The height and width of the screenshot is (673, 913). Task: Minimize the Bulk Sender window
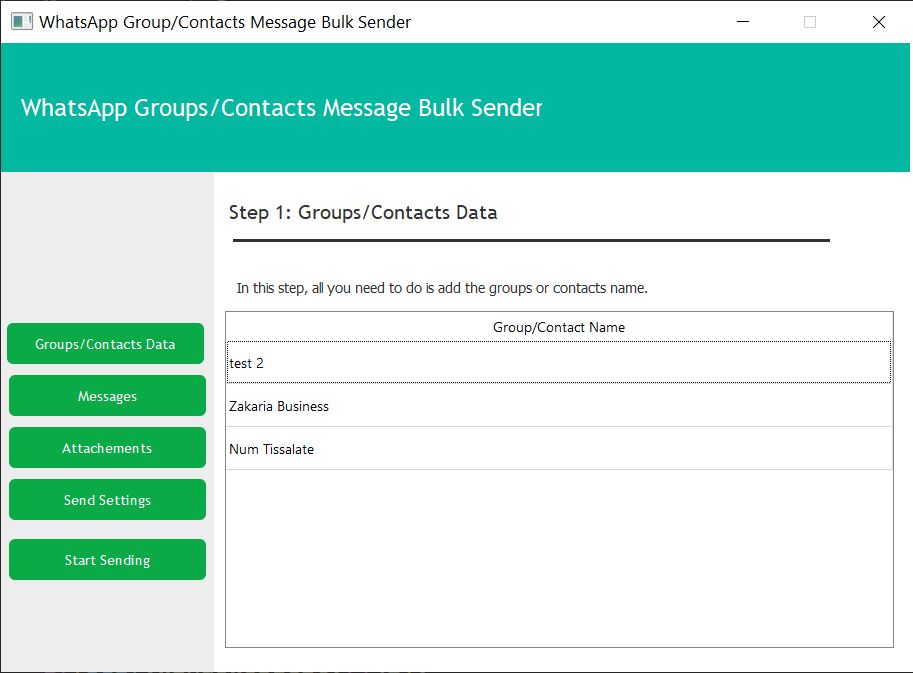tap(743, 22)
